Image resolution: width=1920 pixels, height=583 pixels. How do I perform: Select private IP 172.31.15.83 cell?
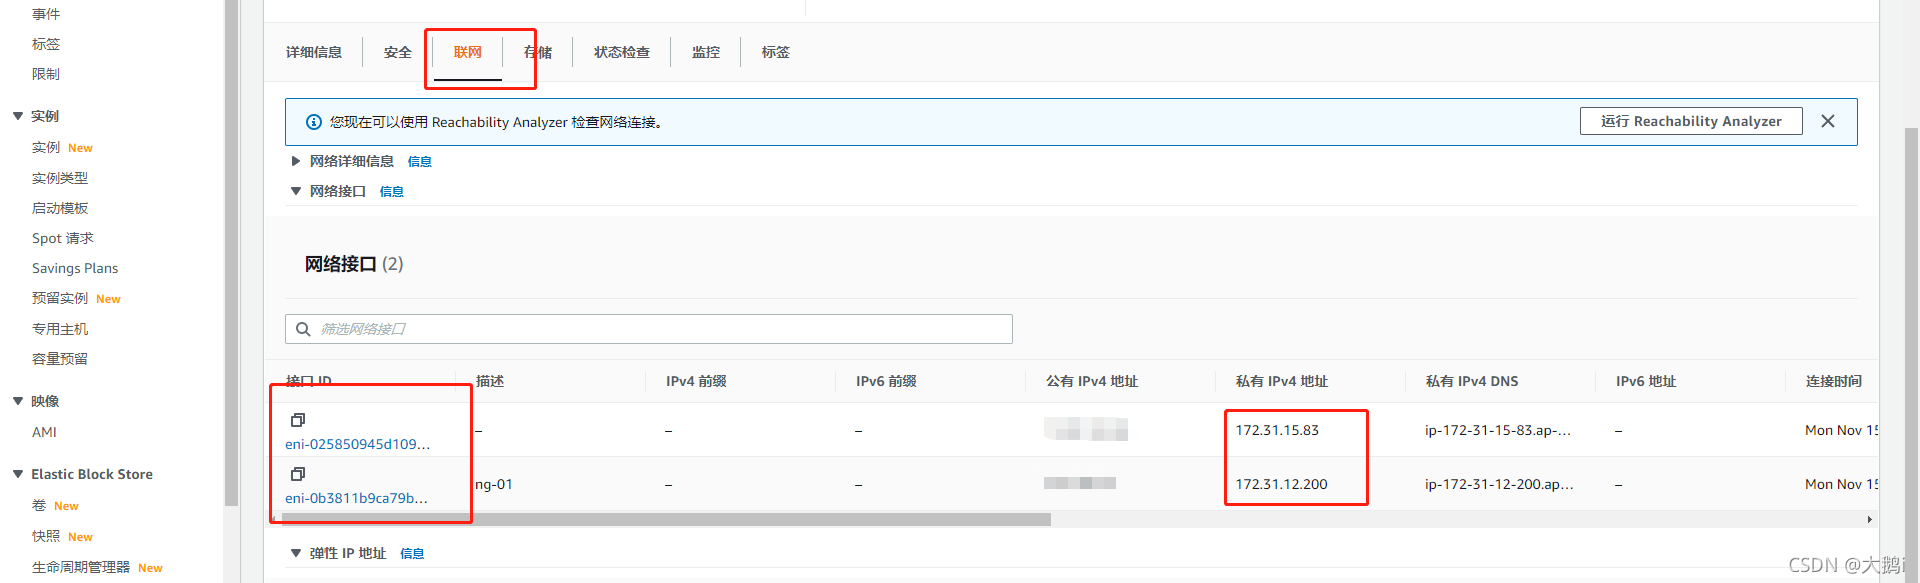click(x=1277, y=430)
